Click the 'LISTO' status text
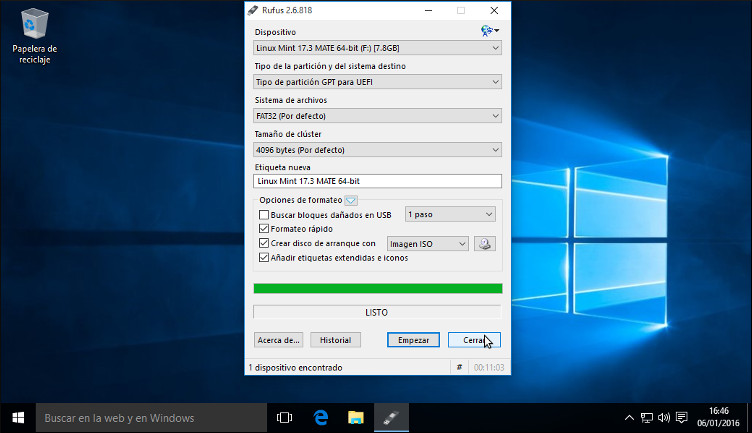This screenshot has width=752, height=433. point(376,312)
